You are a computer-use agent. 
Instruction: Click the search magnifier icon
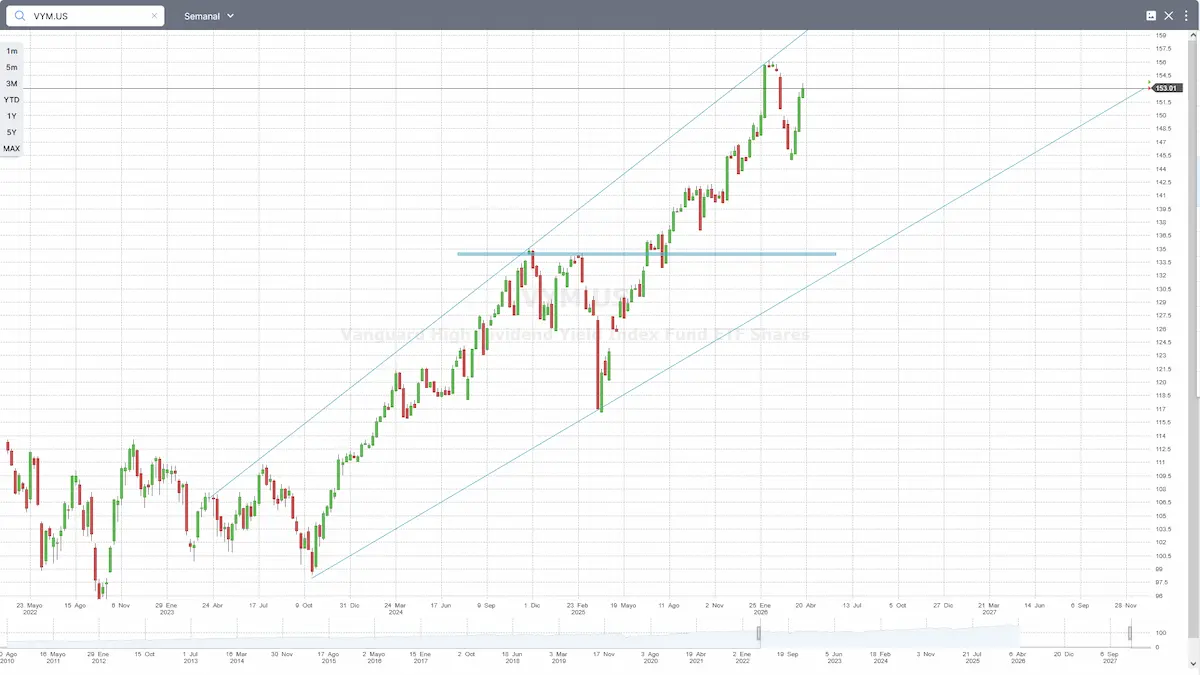19,16
